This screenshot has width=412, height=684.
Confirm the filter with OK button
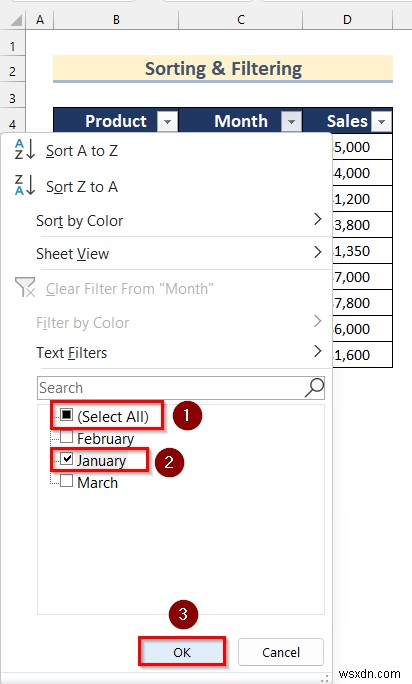coord(182,652)
